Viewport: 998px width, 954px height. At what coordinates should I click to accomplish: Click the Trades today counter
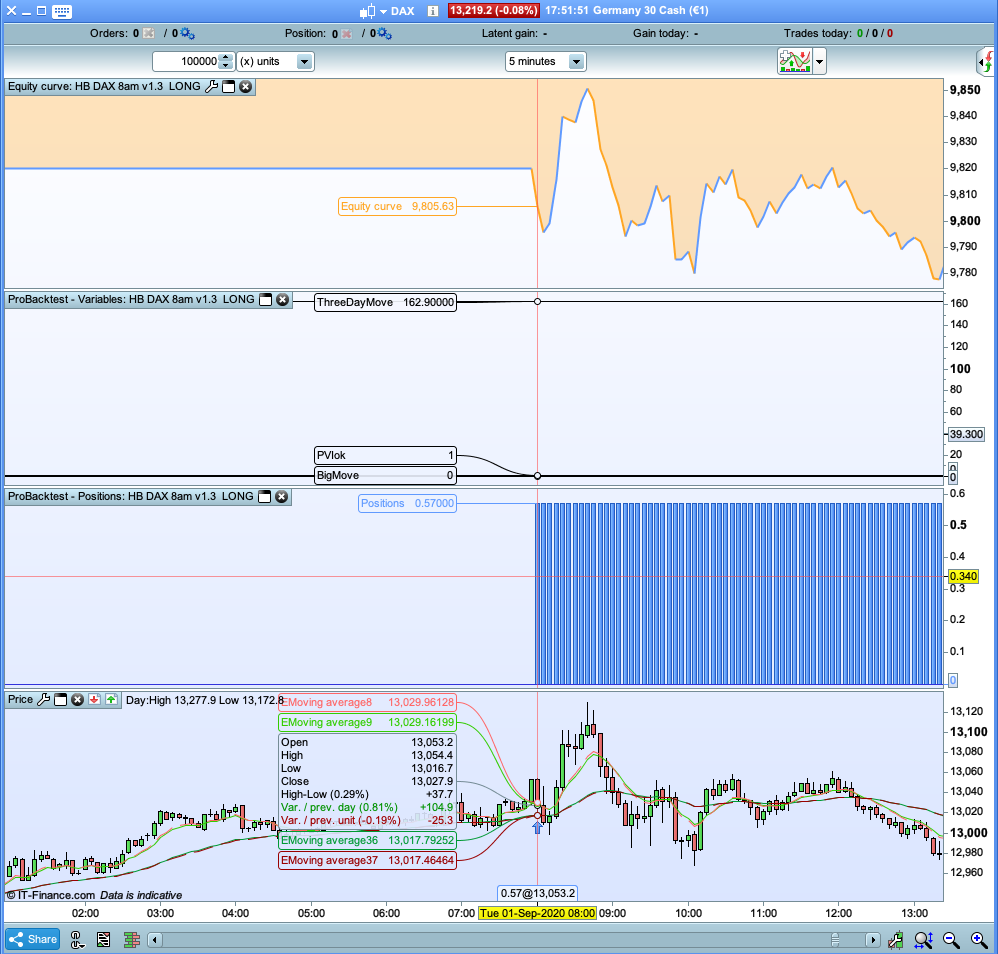coord(838,33)
